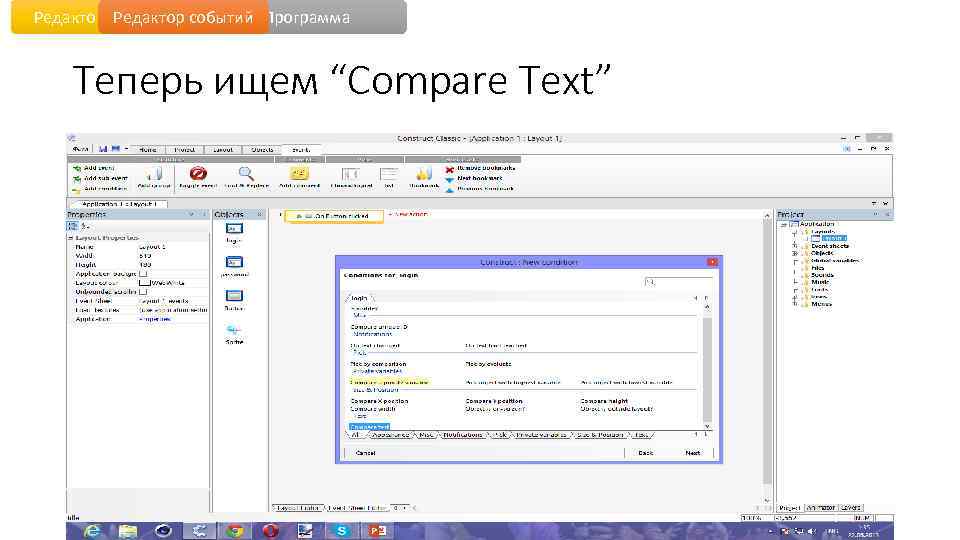
Task: Click the Add sub event icon
Action: tap(77, 178)
